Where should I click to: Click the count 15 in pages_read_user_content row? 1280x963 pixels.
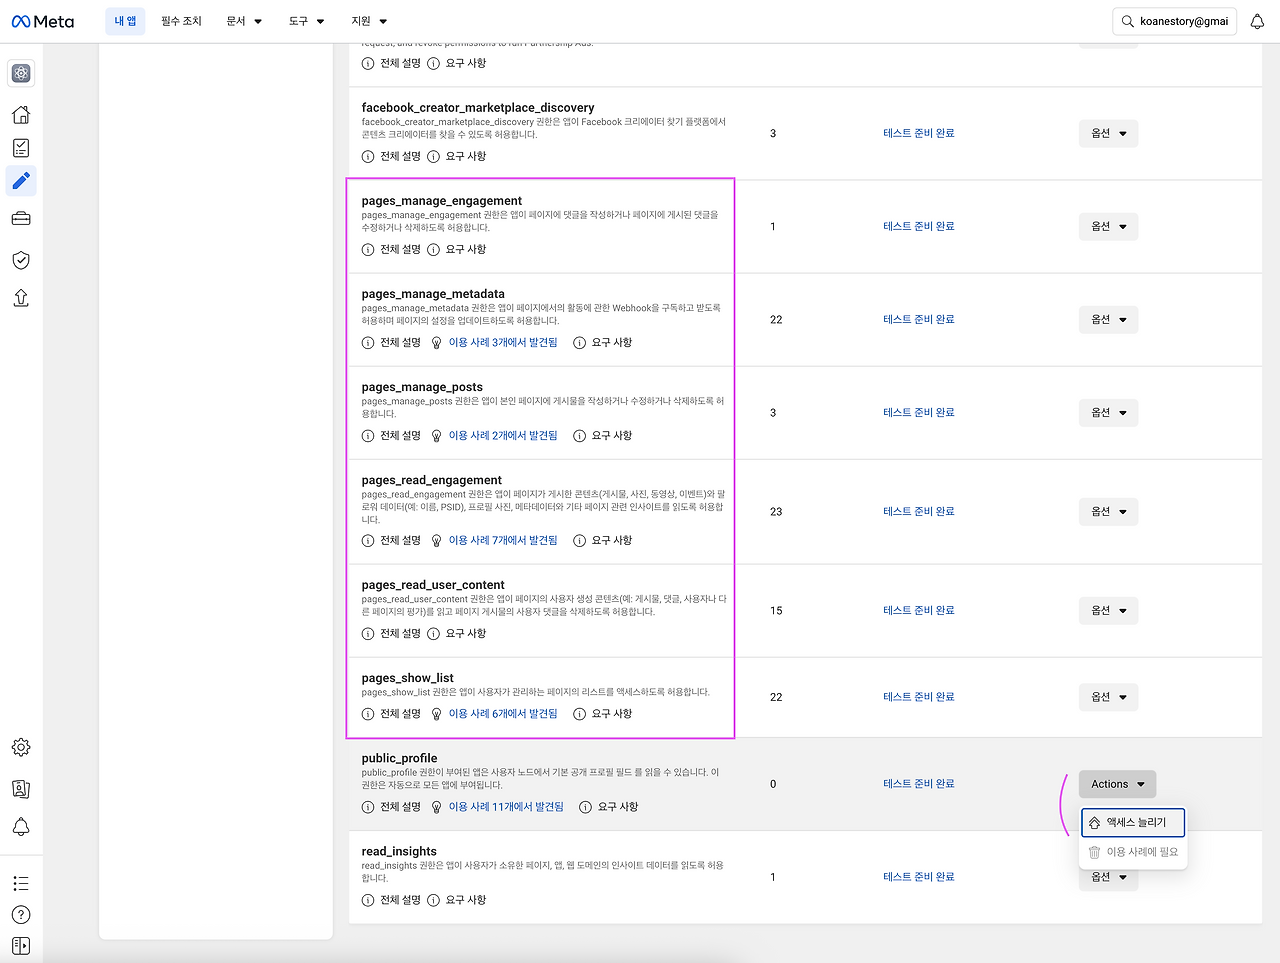click(776, 611)
